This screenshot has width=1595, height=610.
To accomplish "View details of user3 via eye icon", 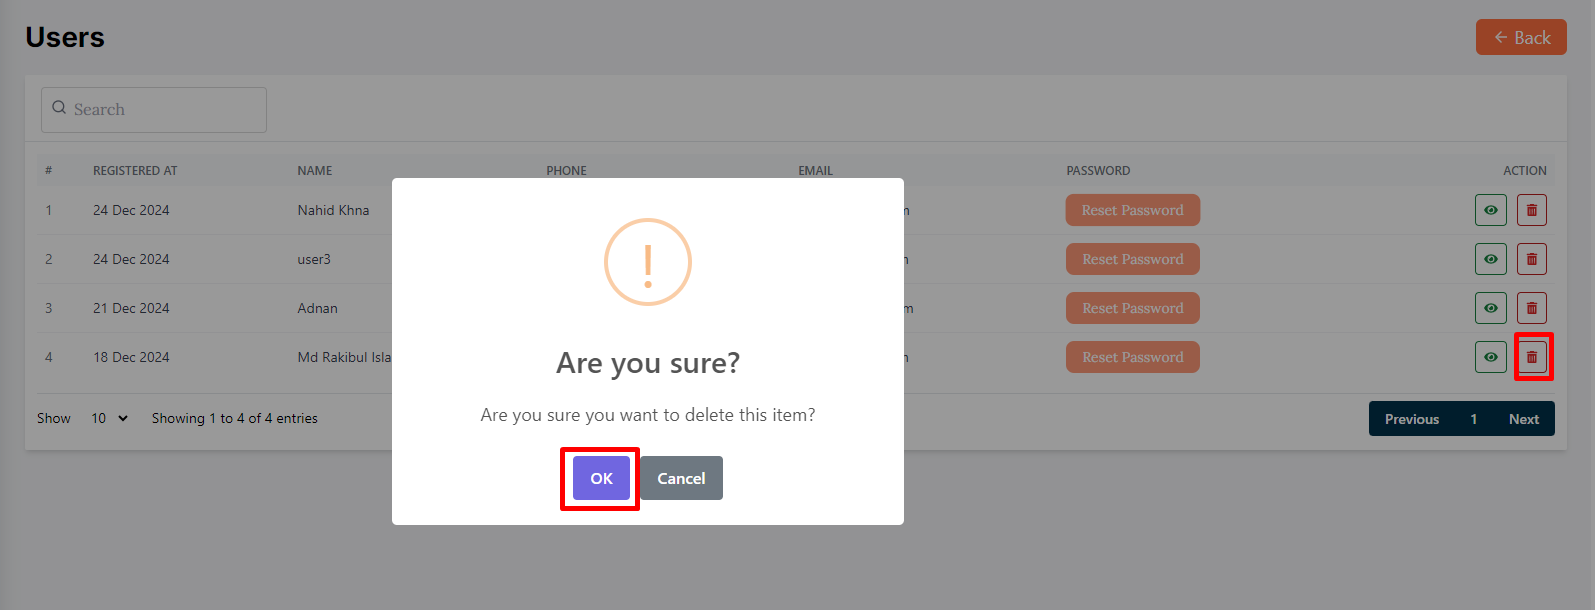I will pyautogui.click(x=1490, y=259).
